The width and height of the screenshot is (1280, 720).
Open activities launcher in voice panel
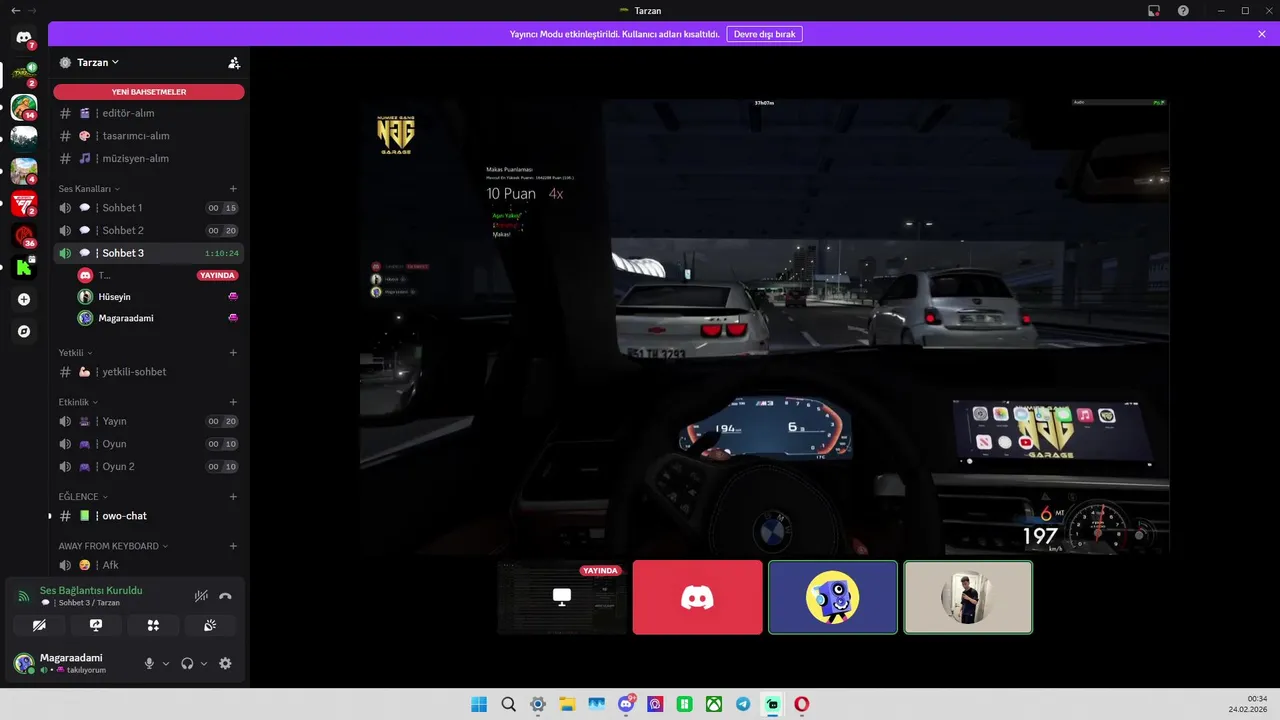pyautogui.click(x=153, y=625)
